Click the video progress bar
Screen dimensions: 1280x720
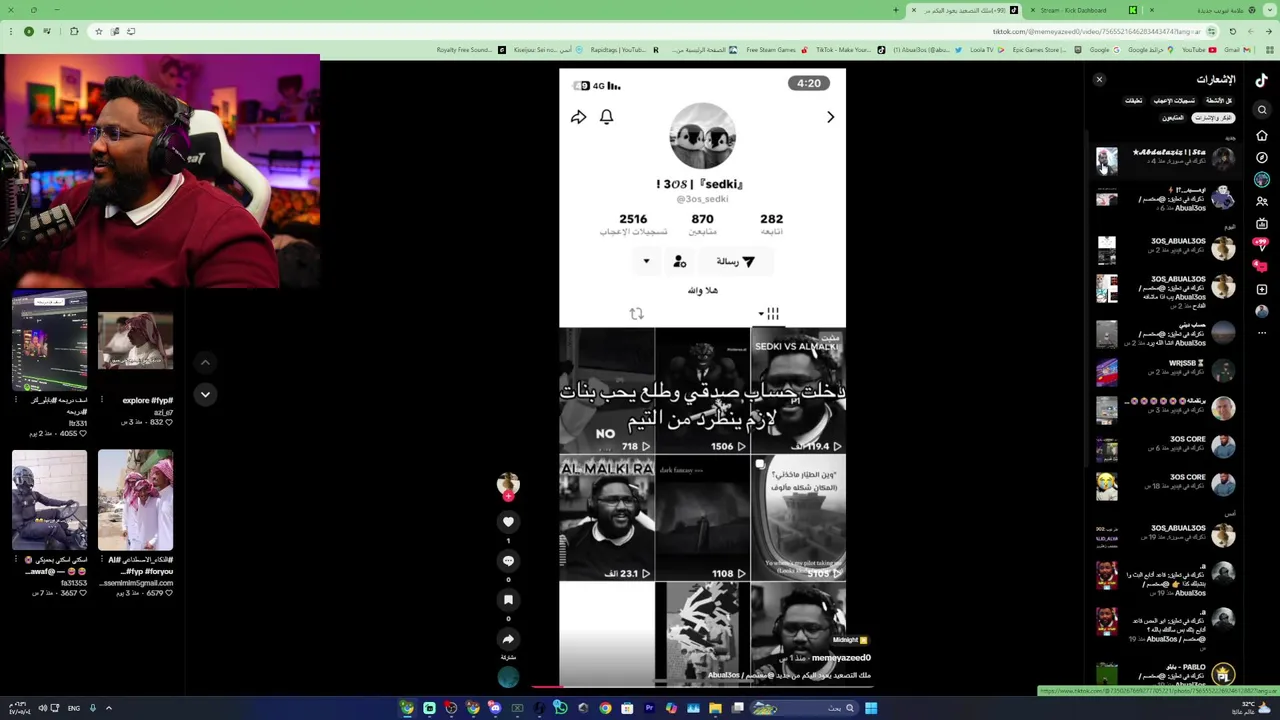point(702,686)
